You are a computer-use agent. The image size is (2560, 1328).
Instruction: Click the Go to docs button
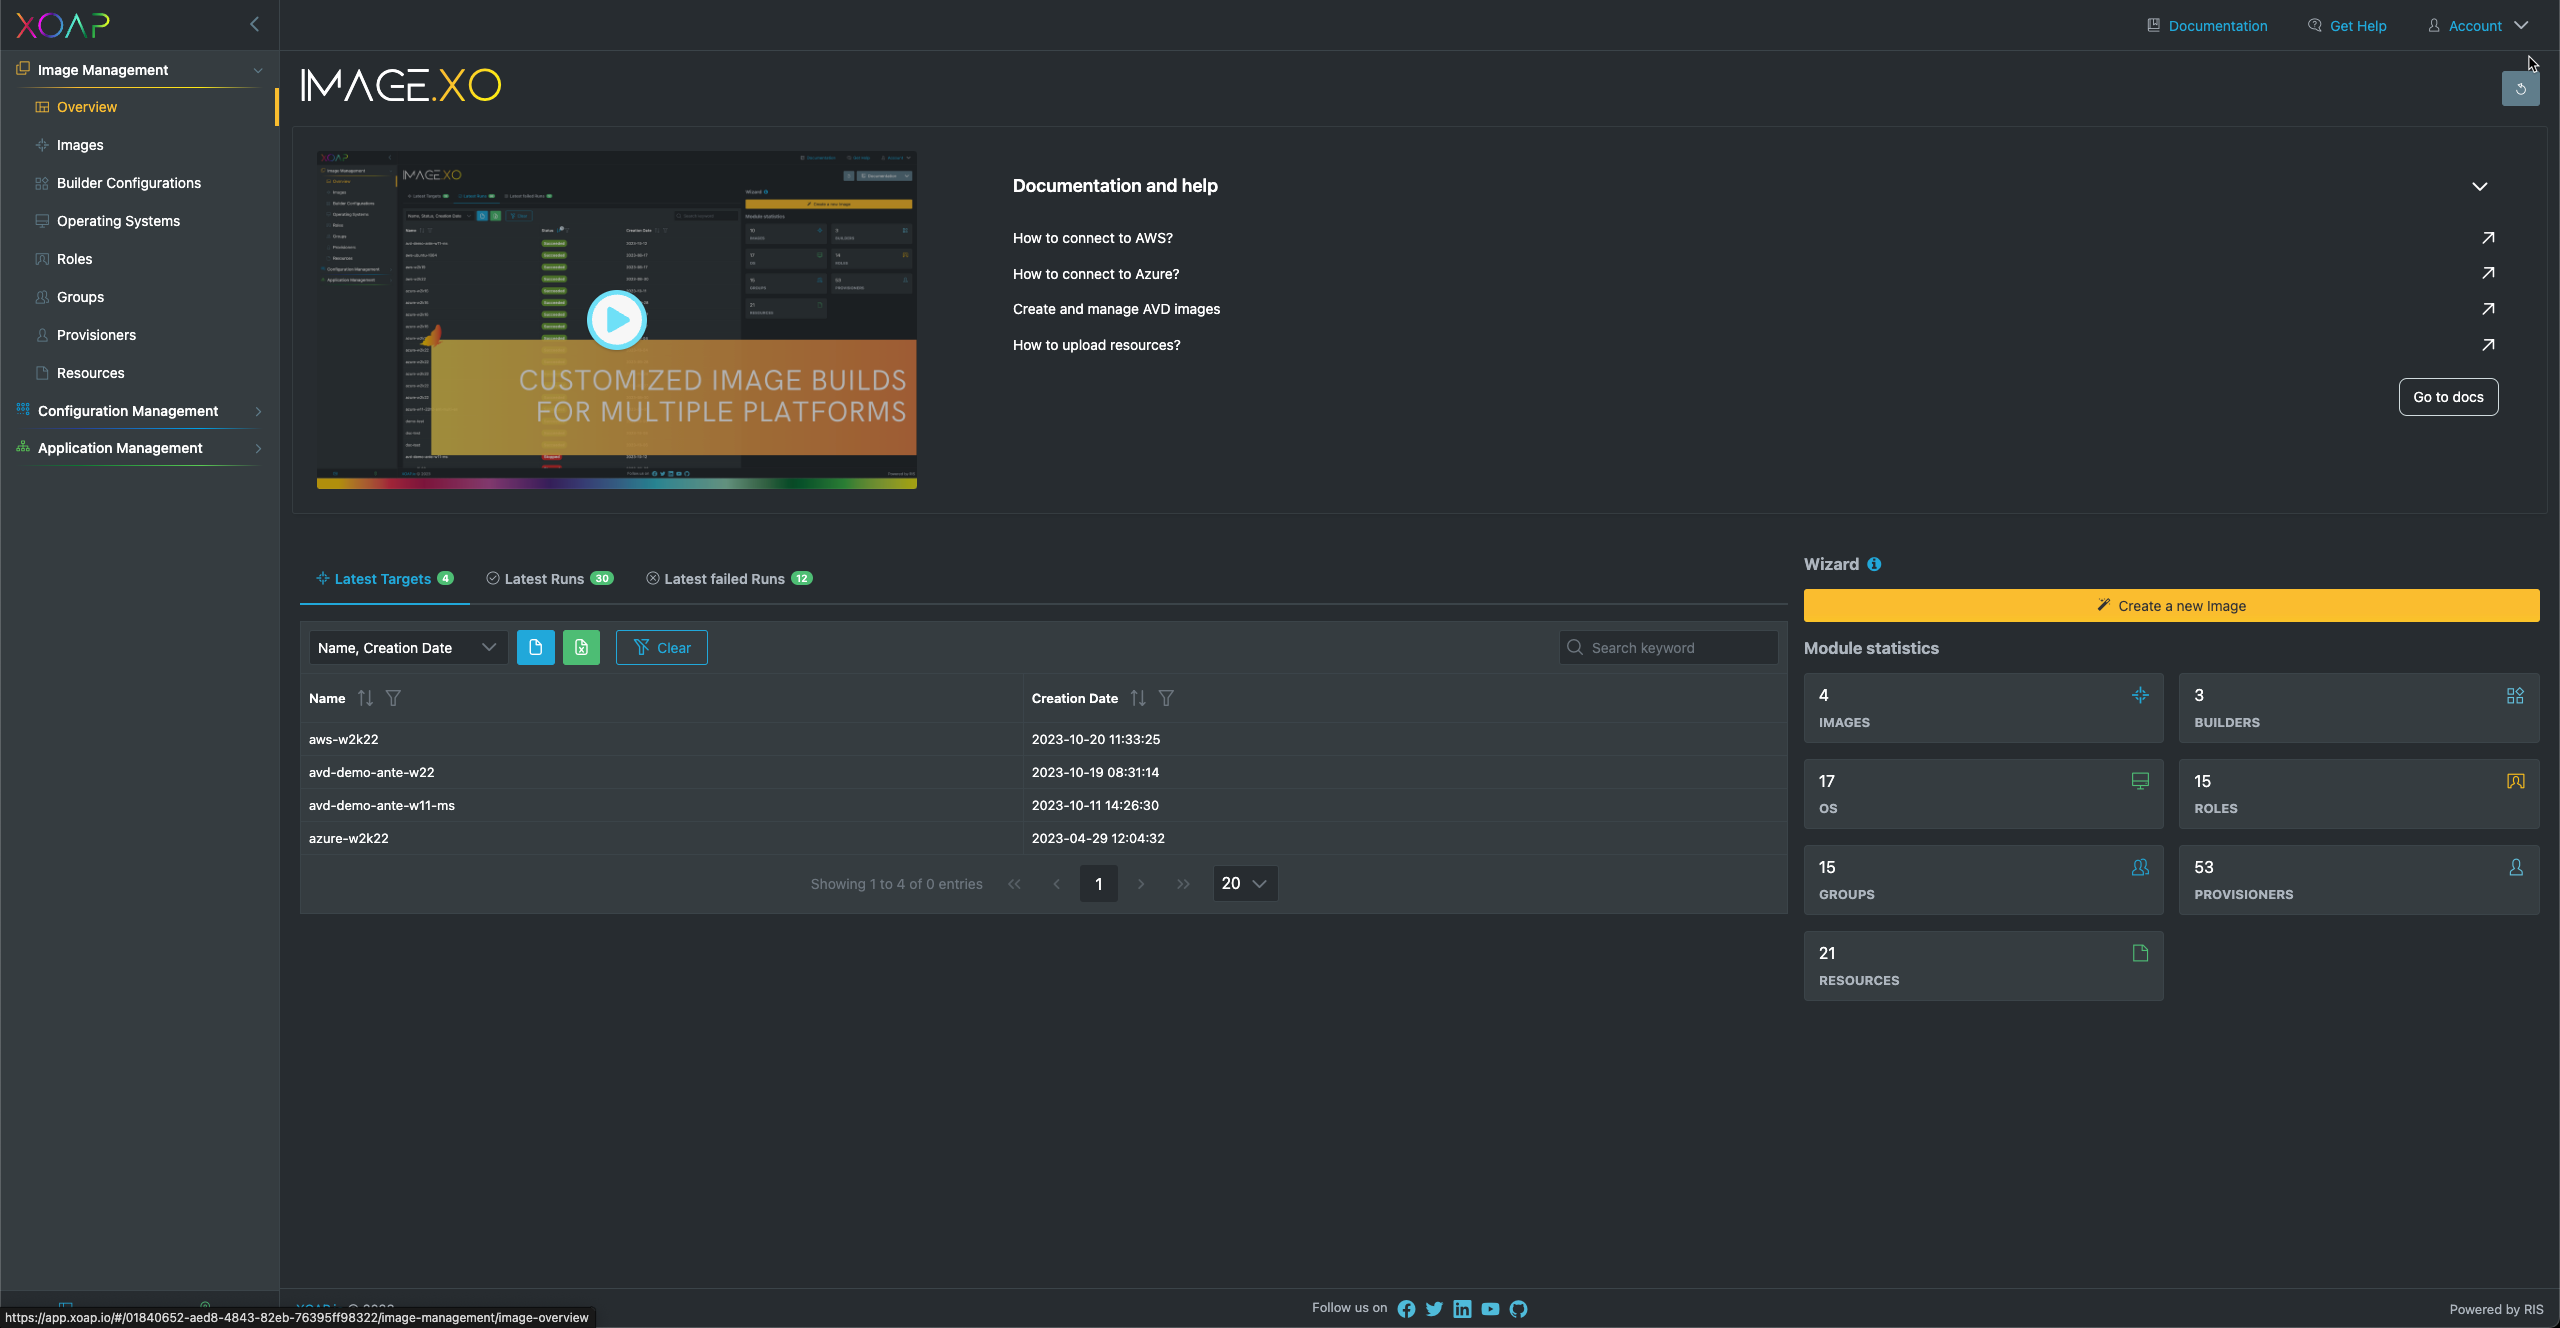[2448, 397]
